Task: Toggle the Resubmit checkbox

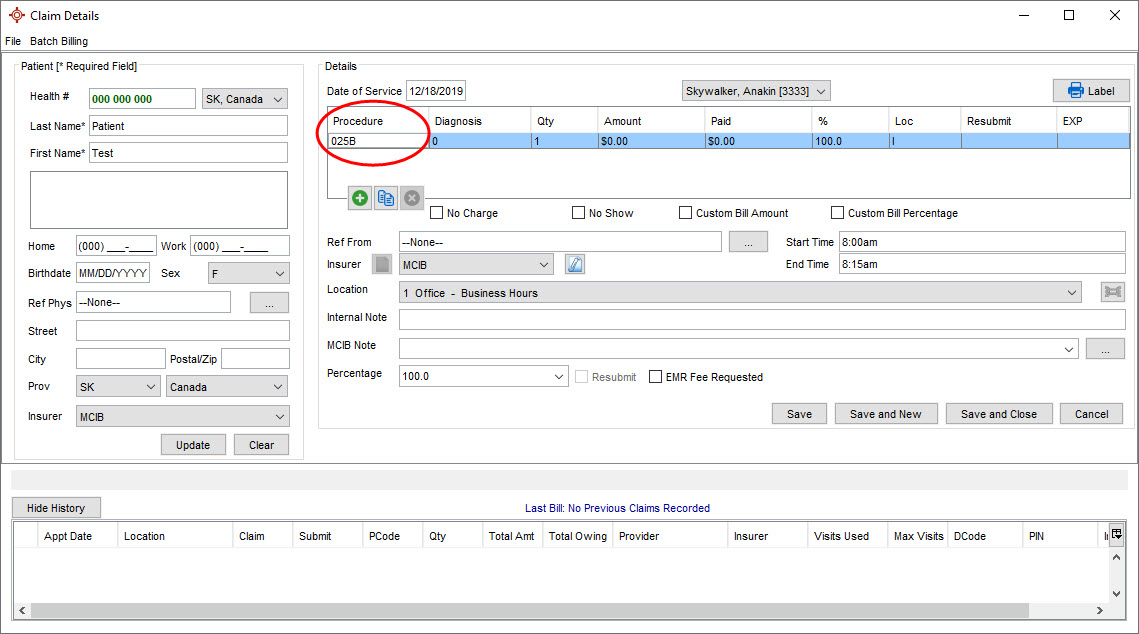Action: 581,377
